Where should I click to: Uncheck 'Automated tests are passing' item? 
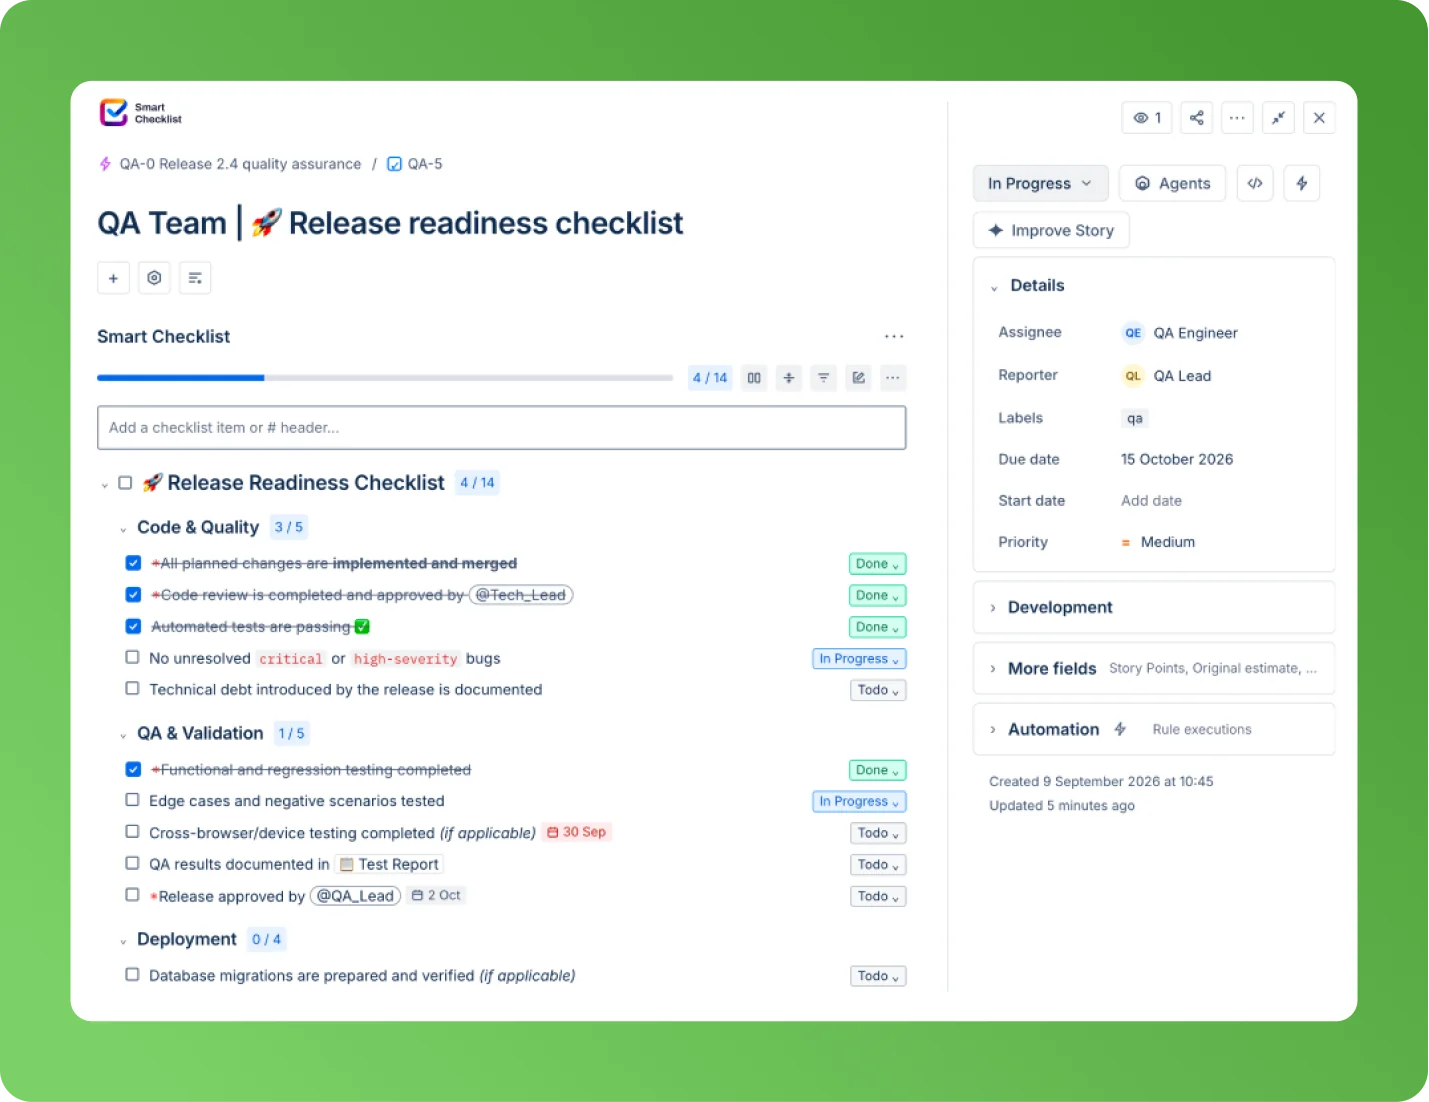click(133, 626)
